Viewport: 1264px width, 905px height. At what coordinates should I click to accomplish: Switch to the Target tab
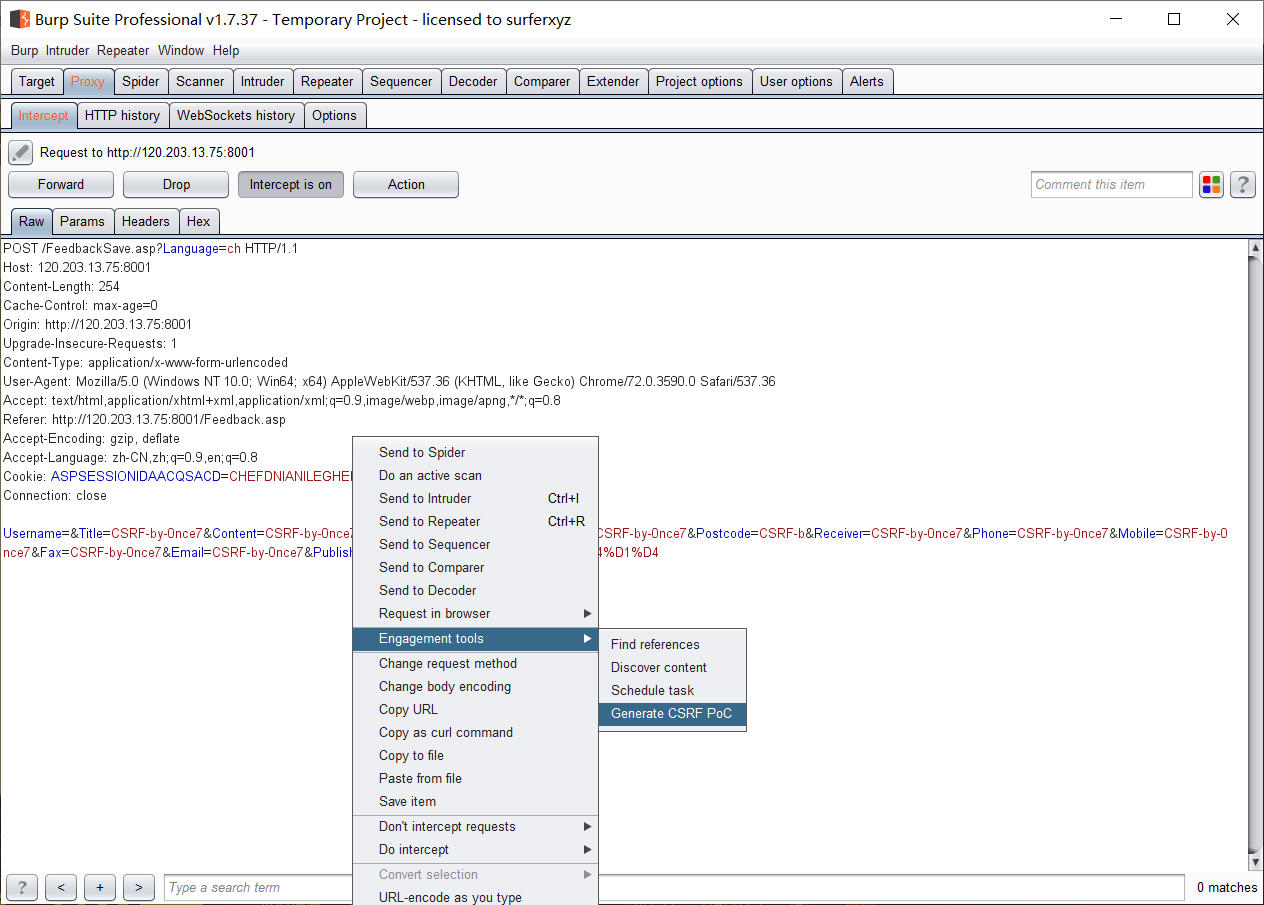(37, 82)
